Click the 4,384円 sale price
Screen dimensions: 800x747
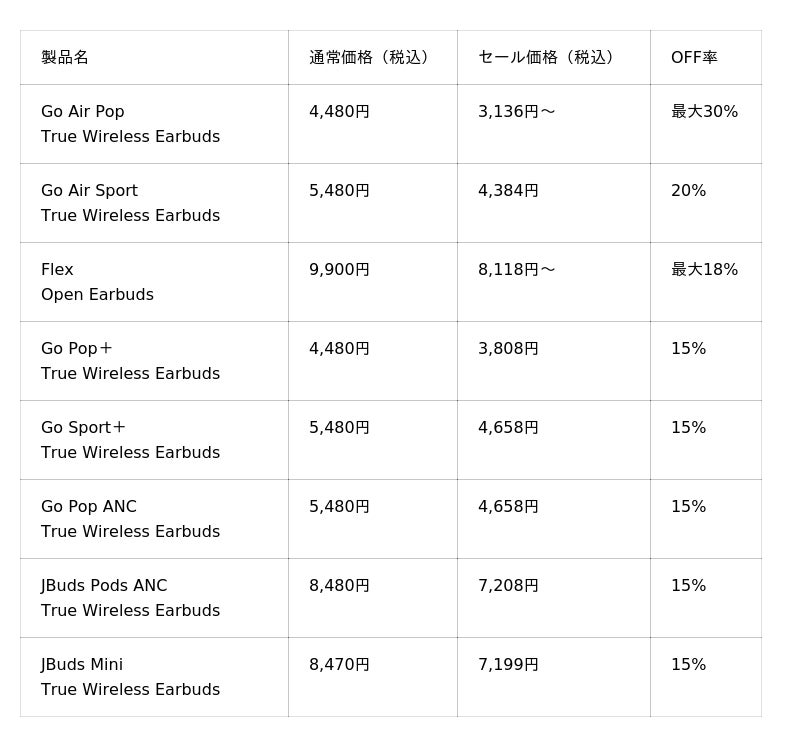coord(508,191)
